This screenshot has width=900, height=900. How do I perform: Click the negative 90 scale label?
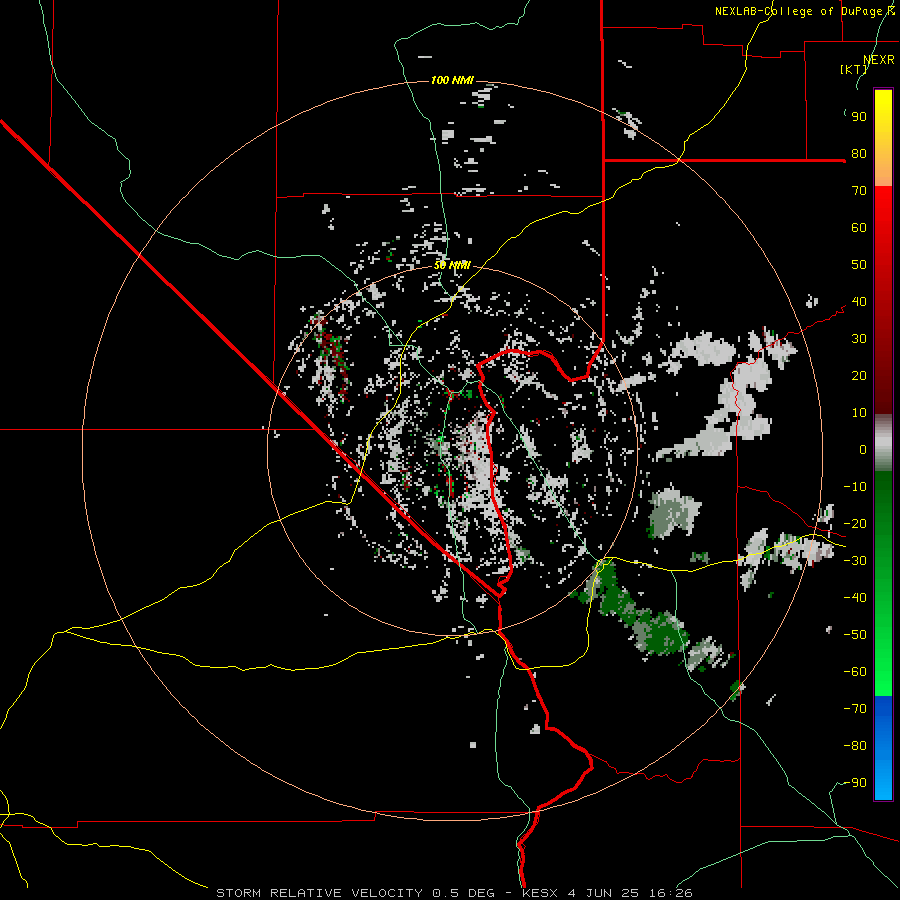pyautogui.click(x=855, y=783)
